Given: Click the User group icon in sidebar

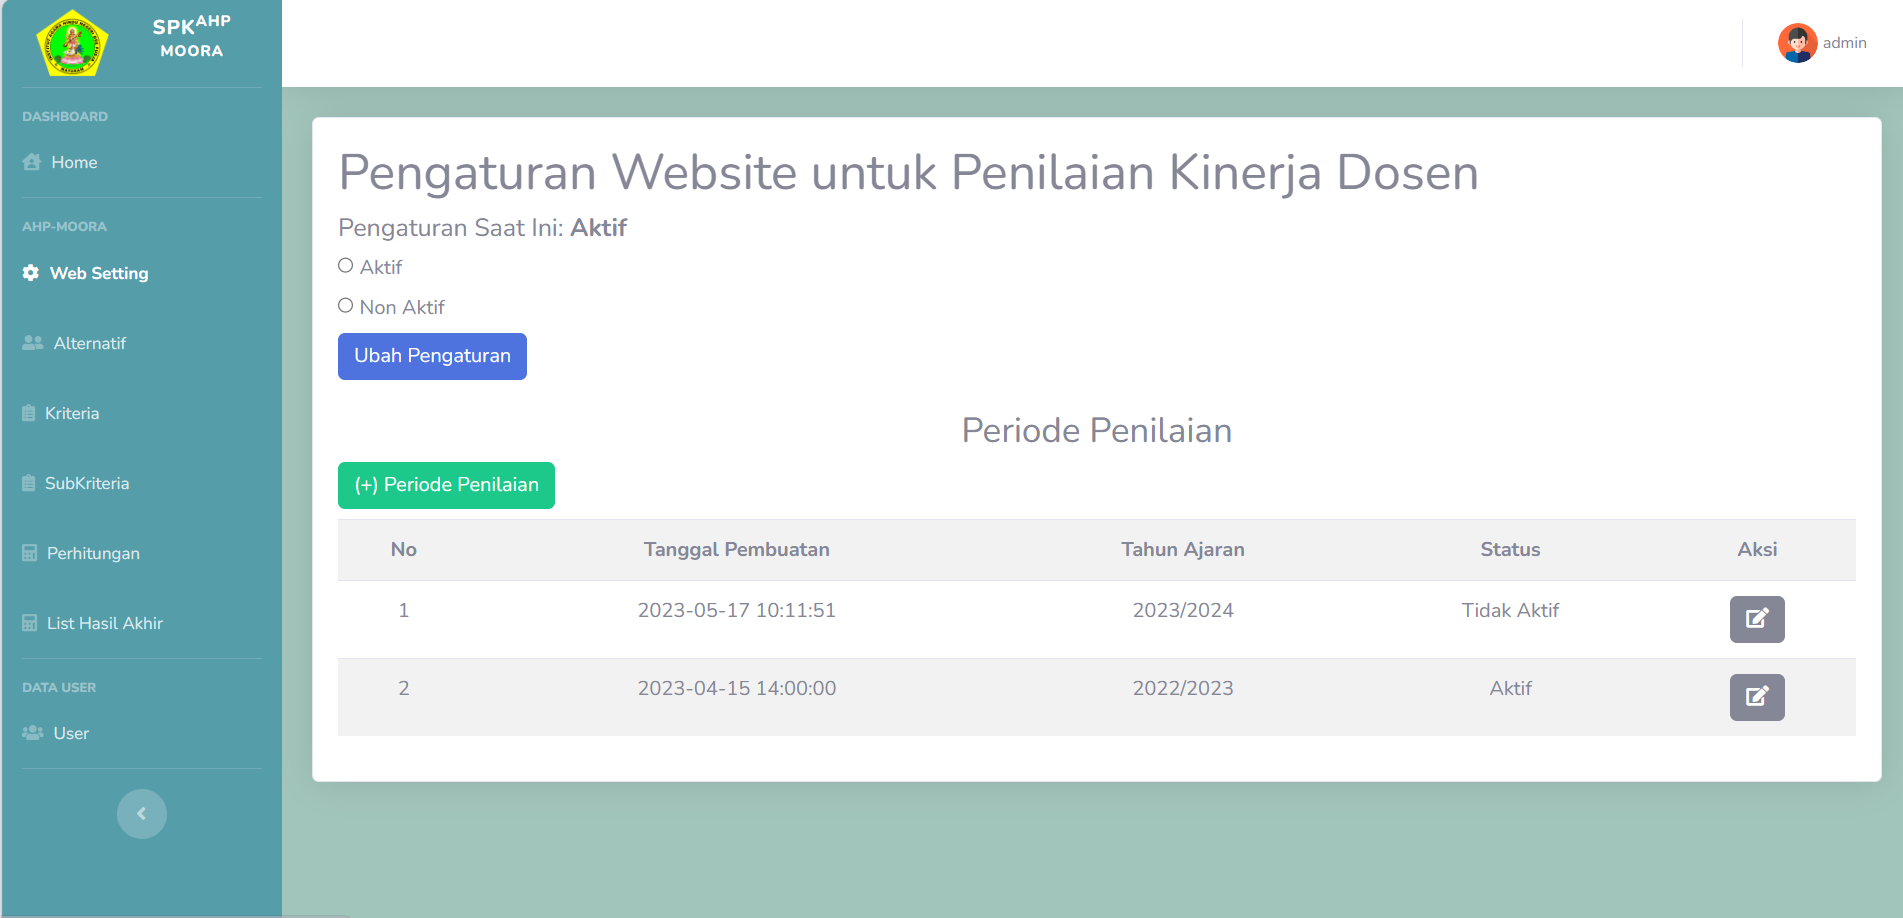Looking at the screenshot, I should (x=33, y=733).
